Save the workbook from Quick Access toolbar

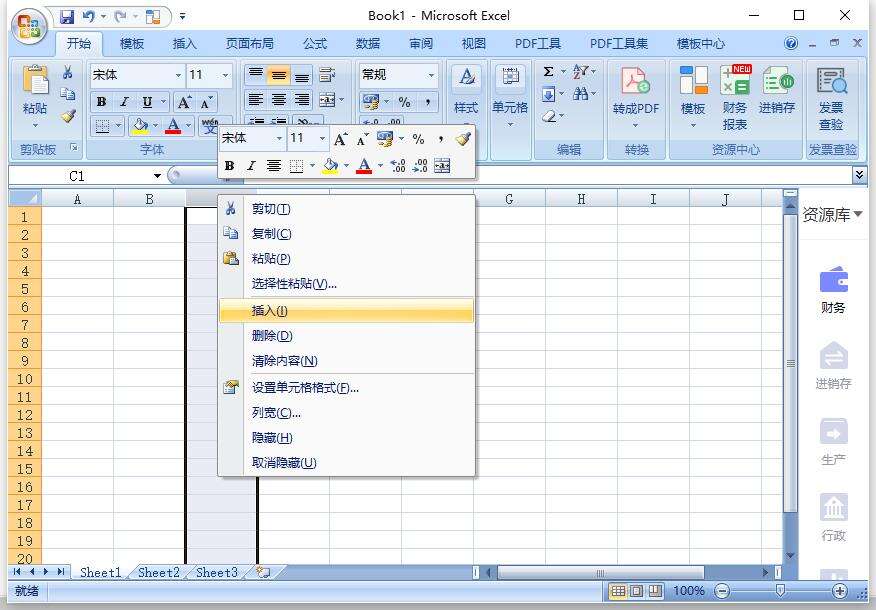pos(67,17)
